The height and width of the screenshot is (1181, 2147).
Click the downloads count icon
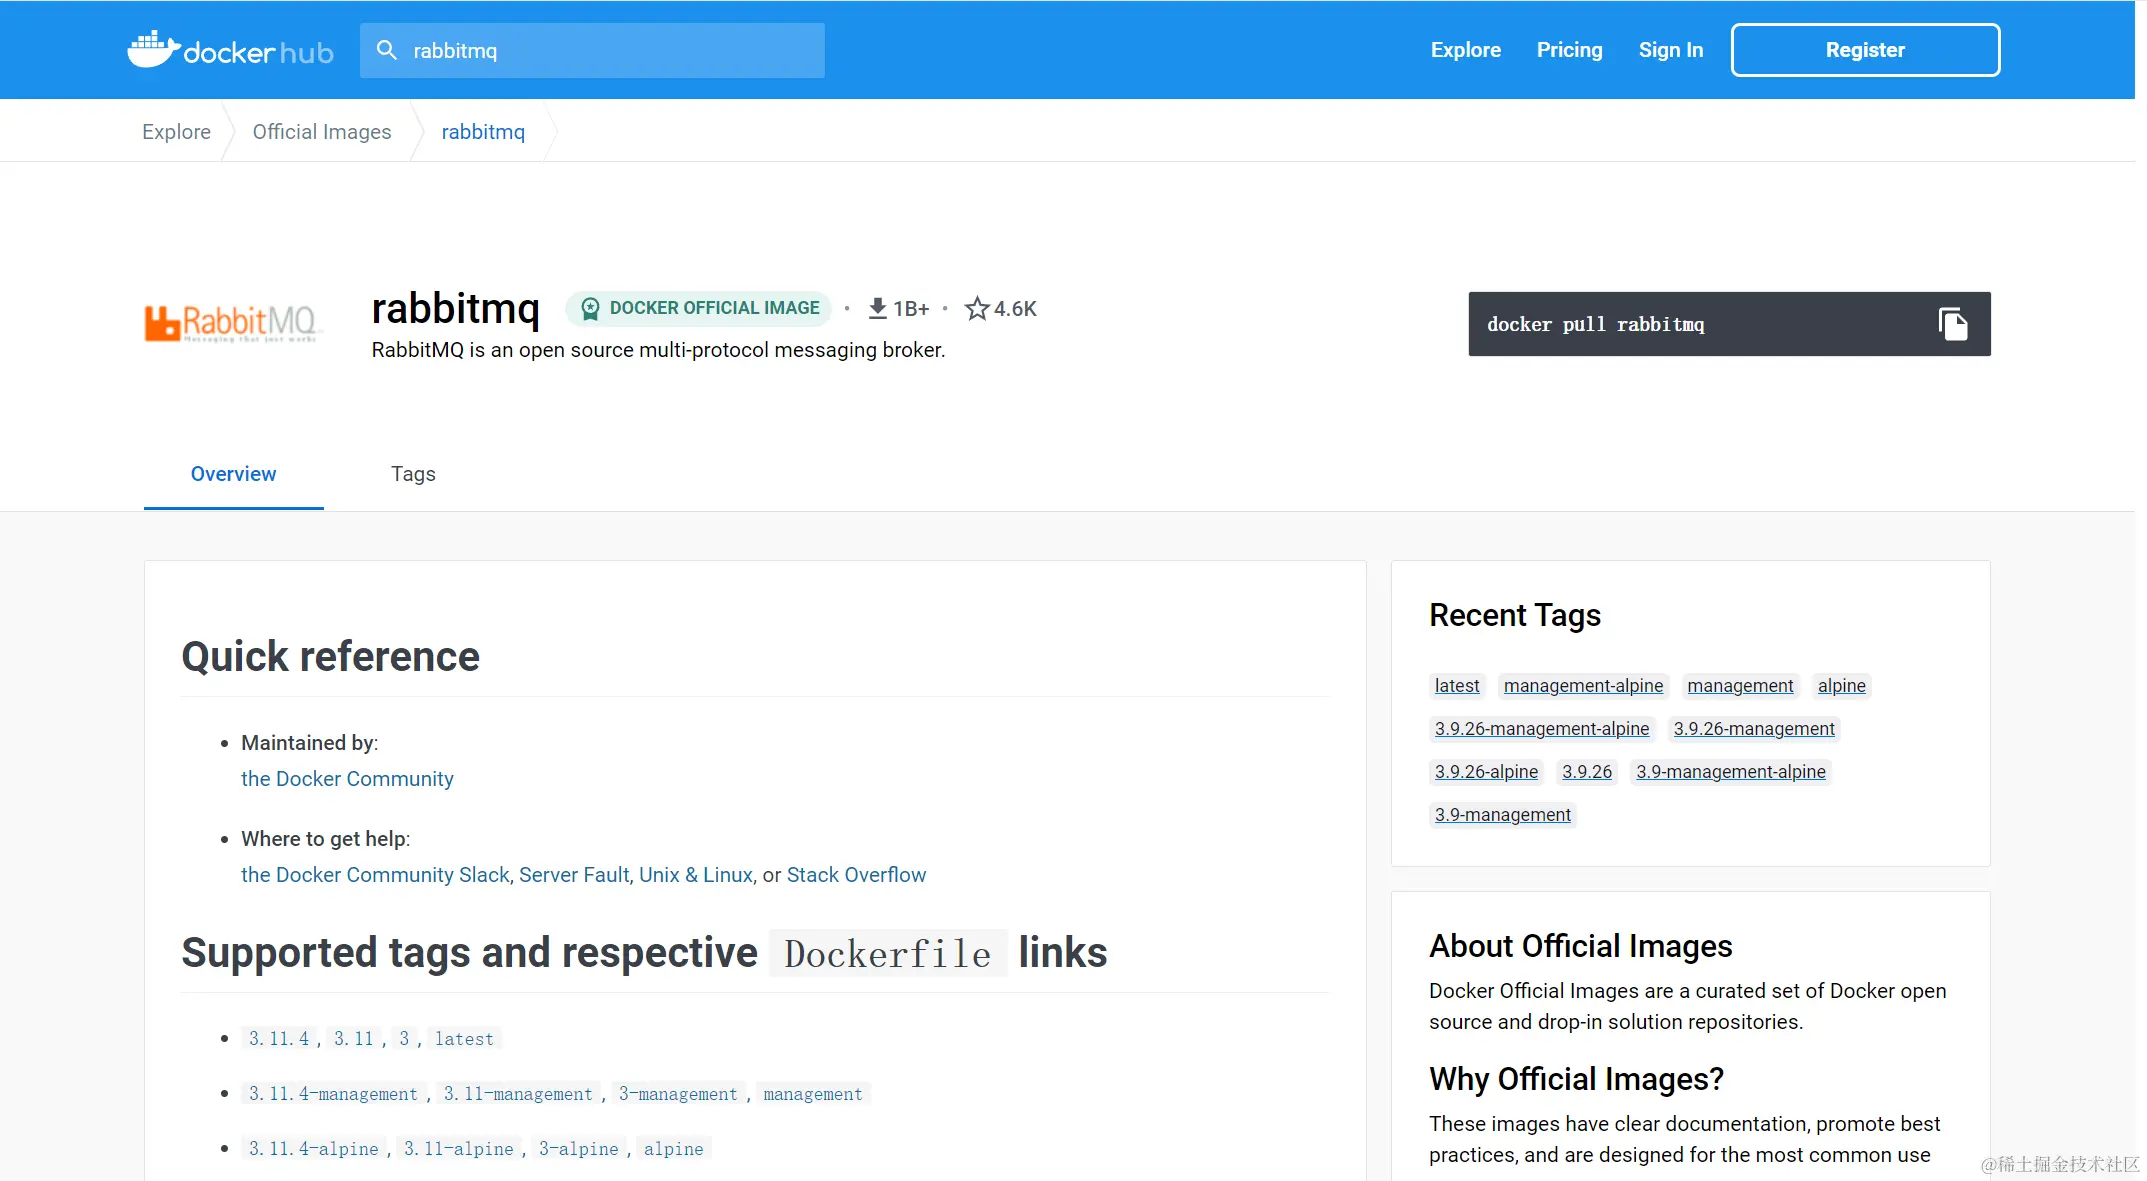point(877,309)
